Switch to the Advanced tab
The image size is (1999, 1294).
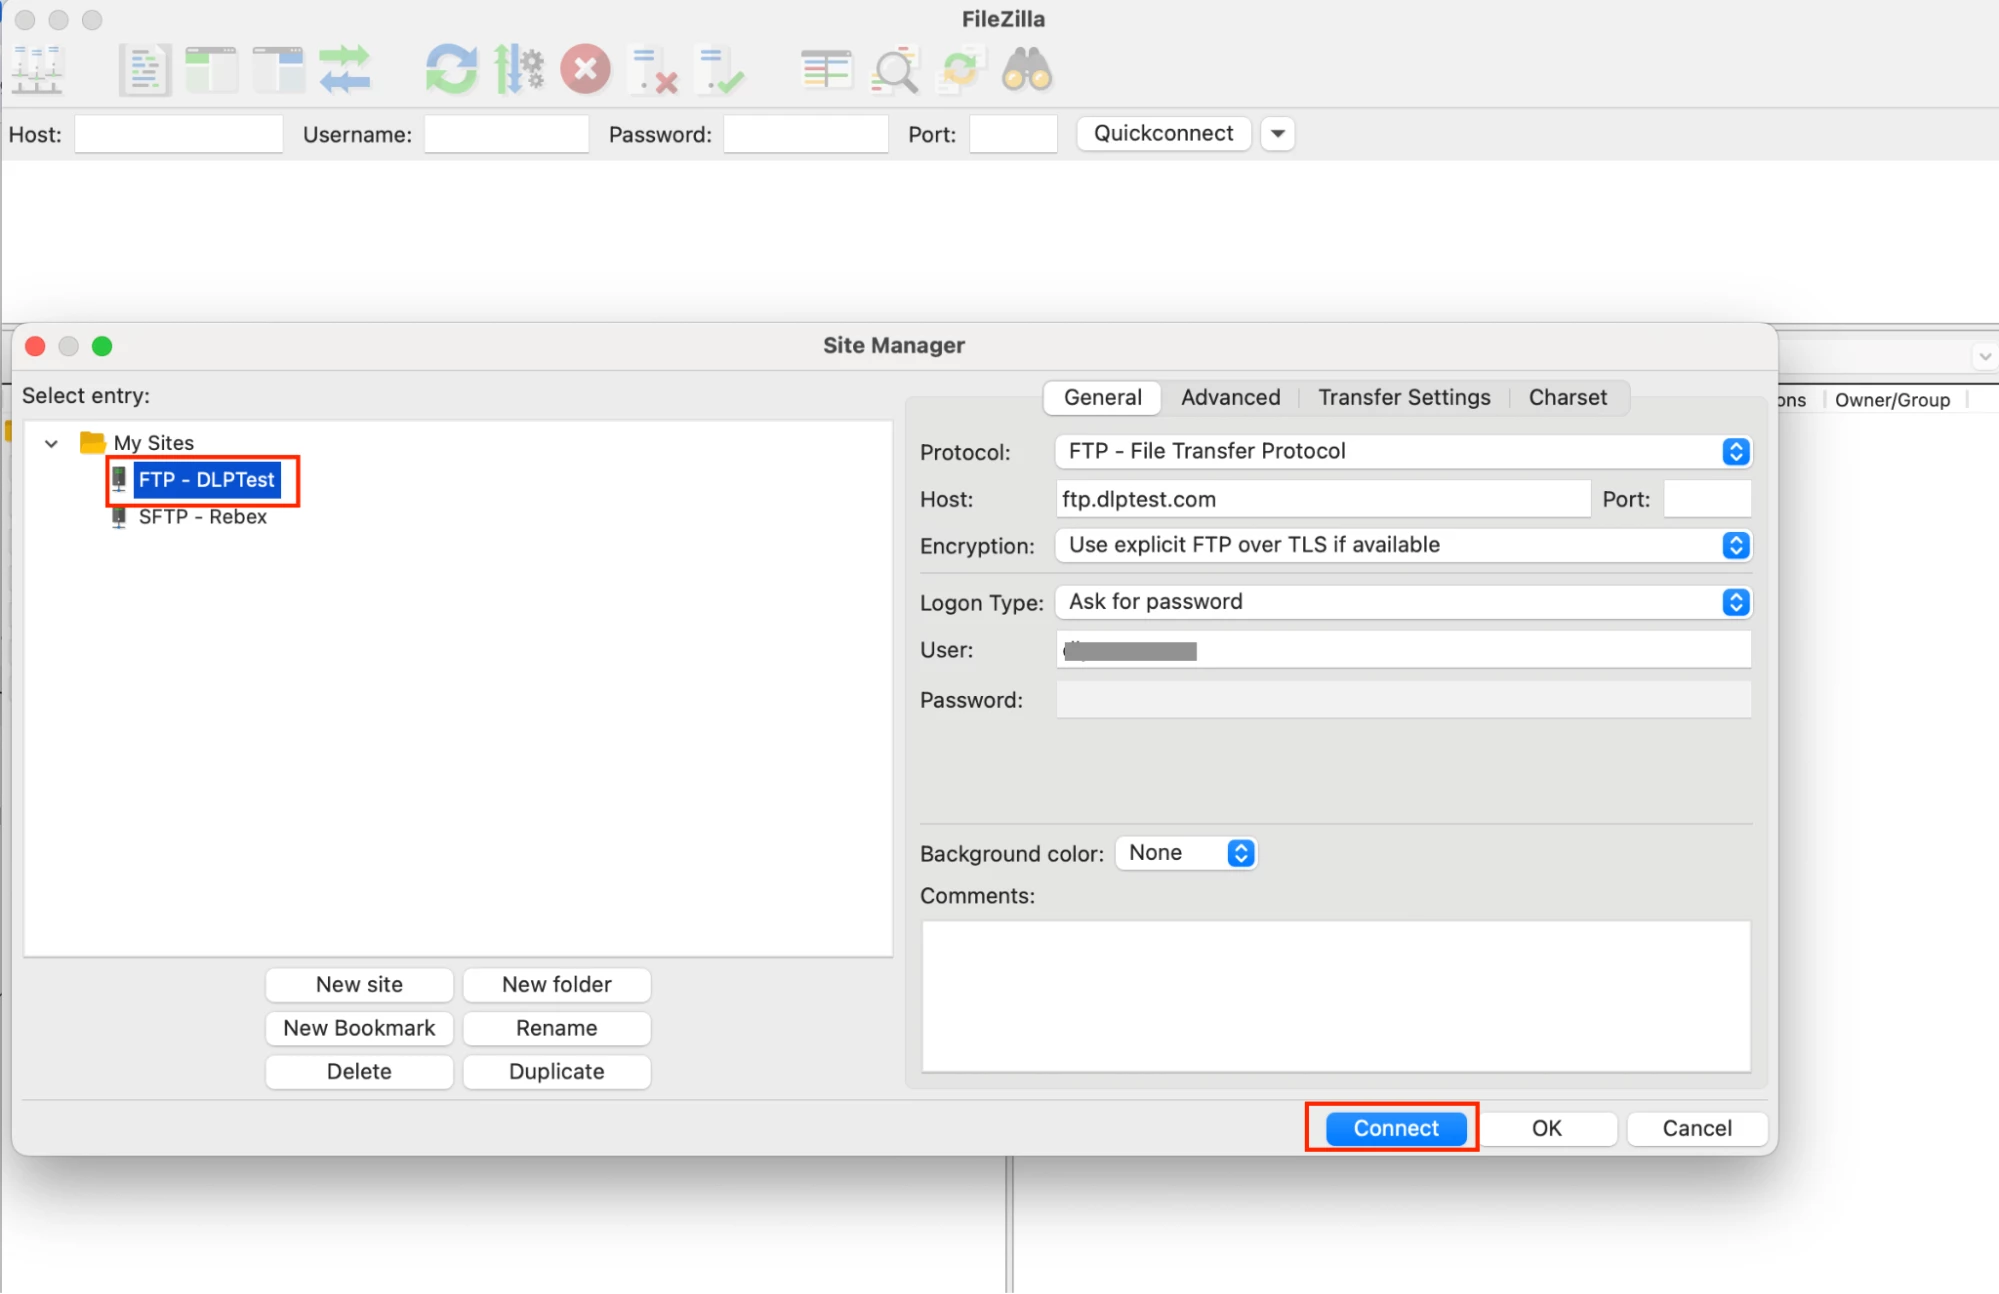[1230, 398]
